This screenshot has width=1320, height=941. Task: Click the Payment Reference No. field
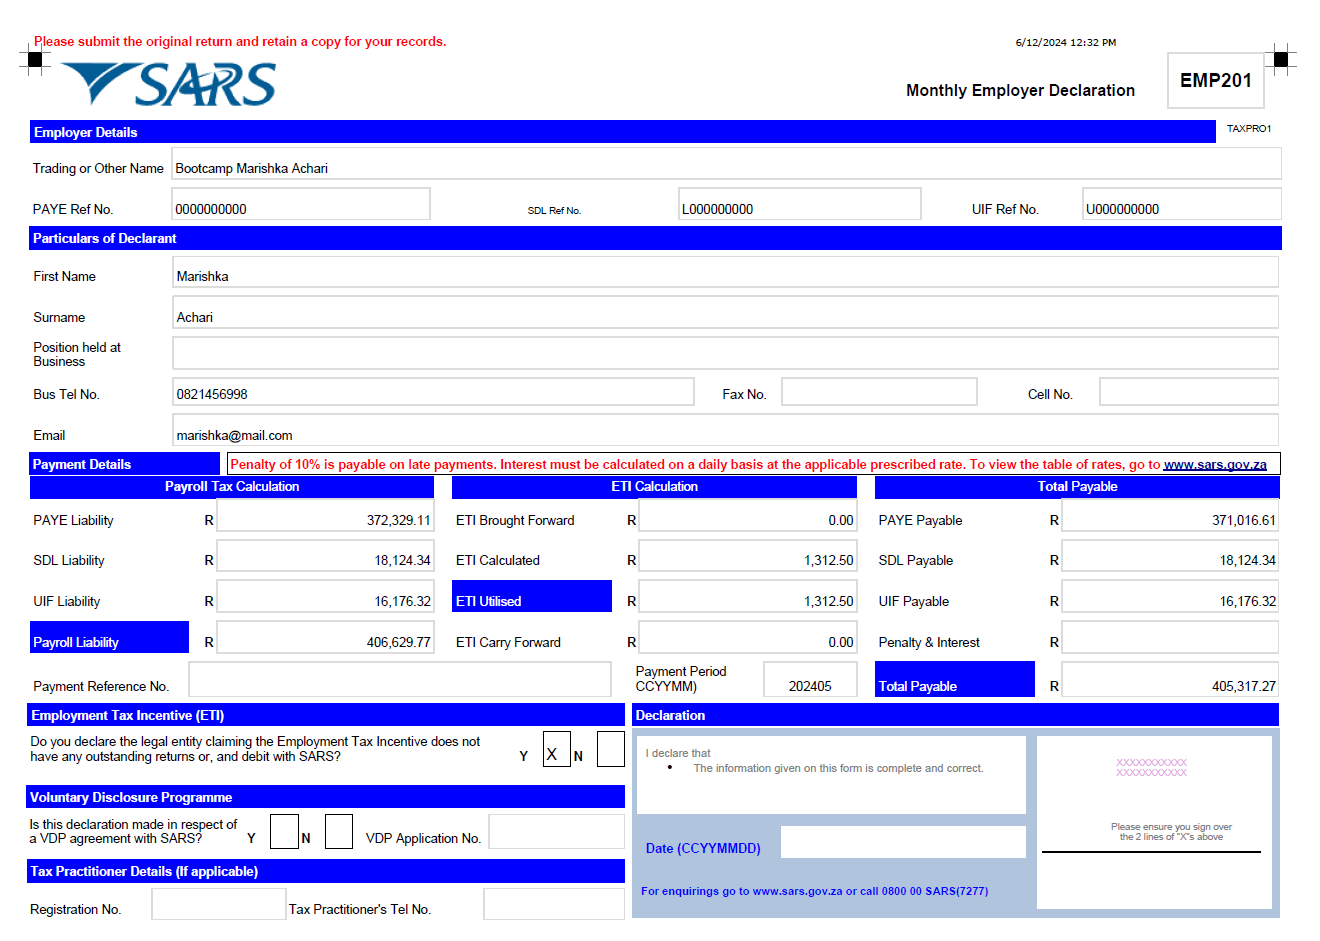399,680
